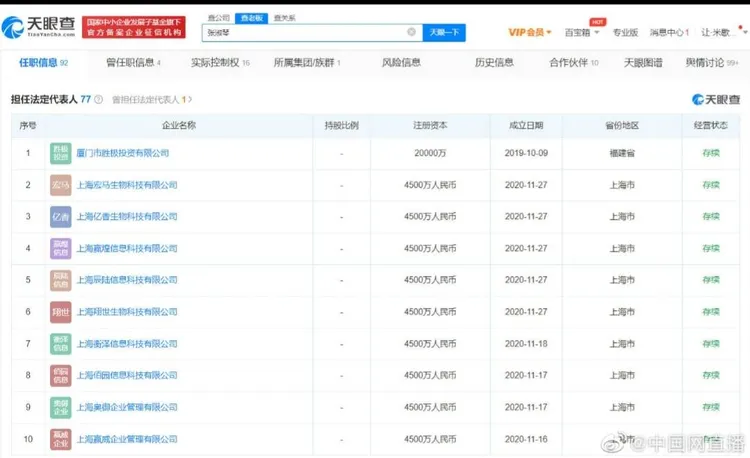750x458 pixels.
Task: Open the 实际控制权 tab
Action: click(x=221, y=63)
